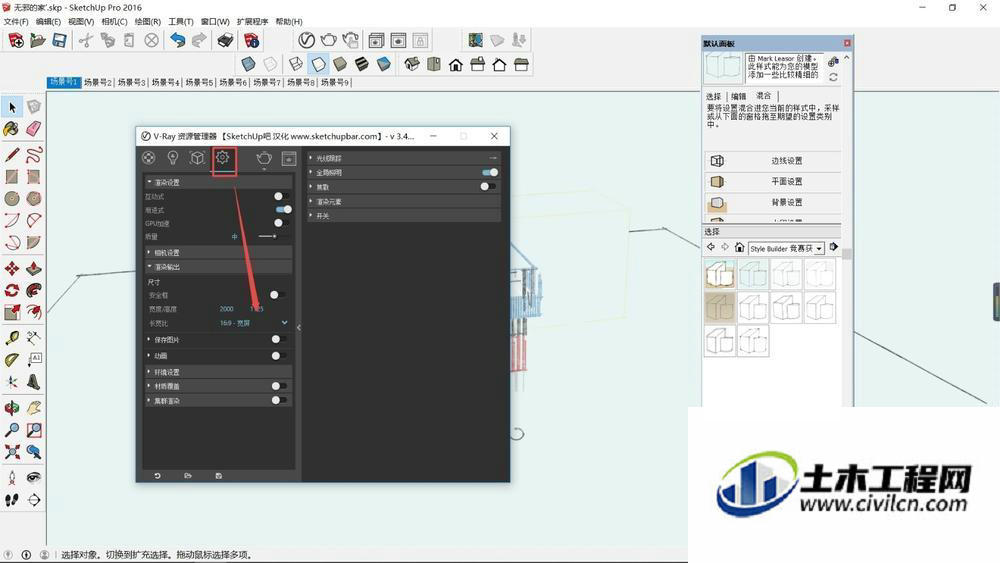The height and width of the screenshot is (563, 1000).
Task: Pick the Select arrow tool
Action: (x=12, y=106)
